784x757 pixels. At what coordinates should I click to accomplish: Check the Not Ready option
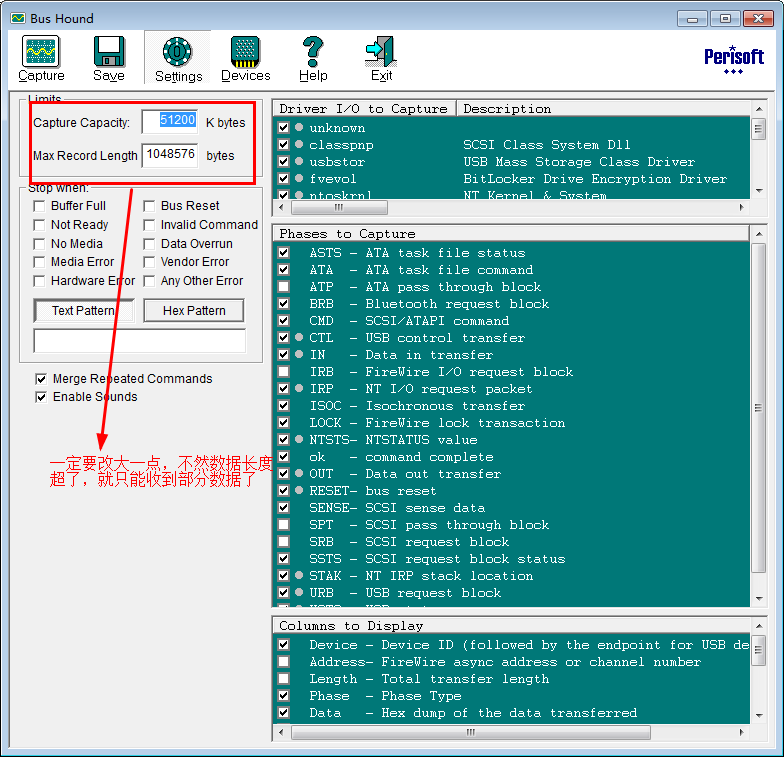[x=39, y=225]
